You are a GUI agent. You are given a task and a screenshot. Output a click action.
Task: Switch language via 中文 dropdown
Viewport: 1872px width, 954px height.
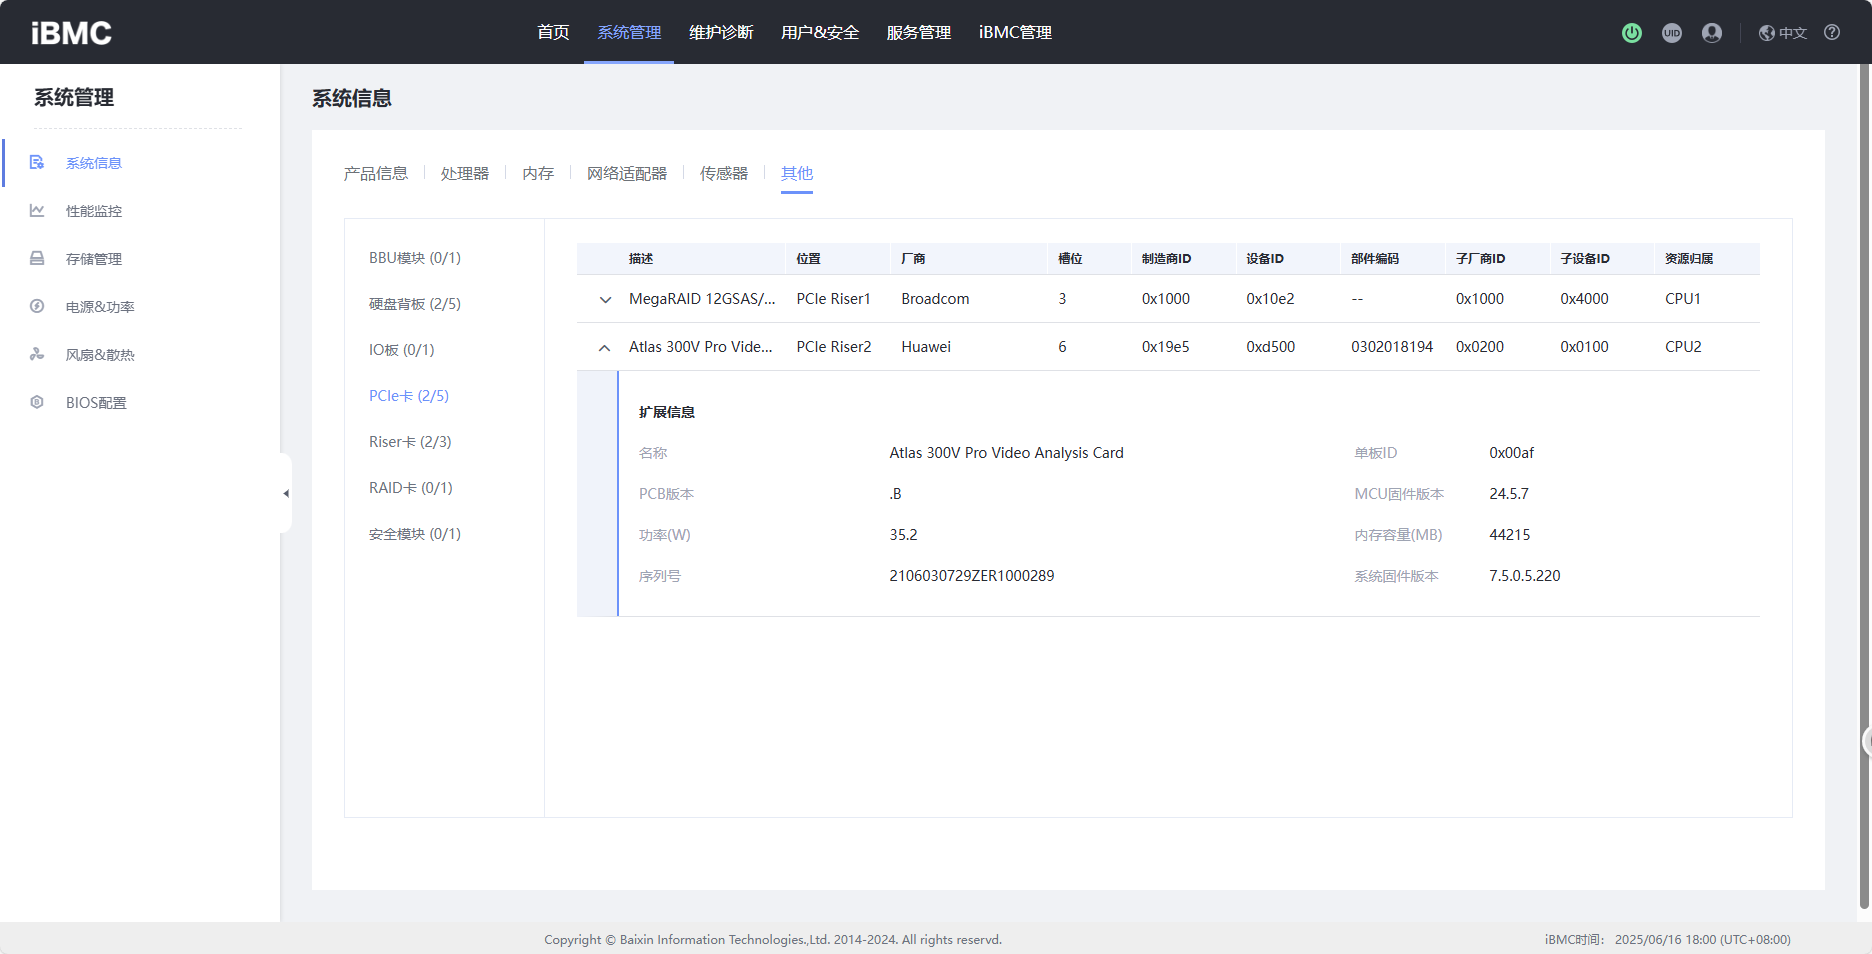[1792, 33]
